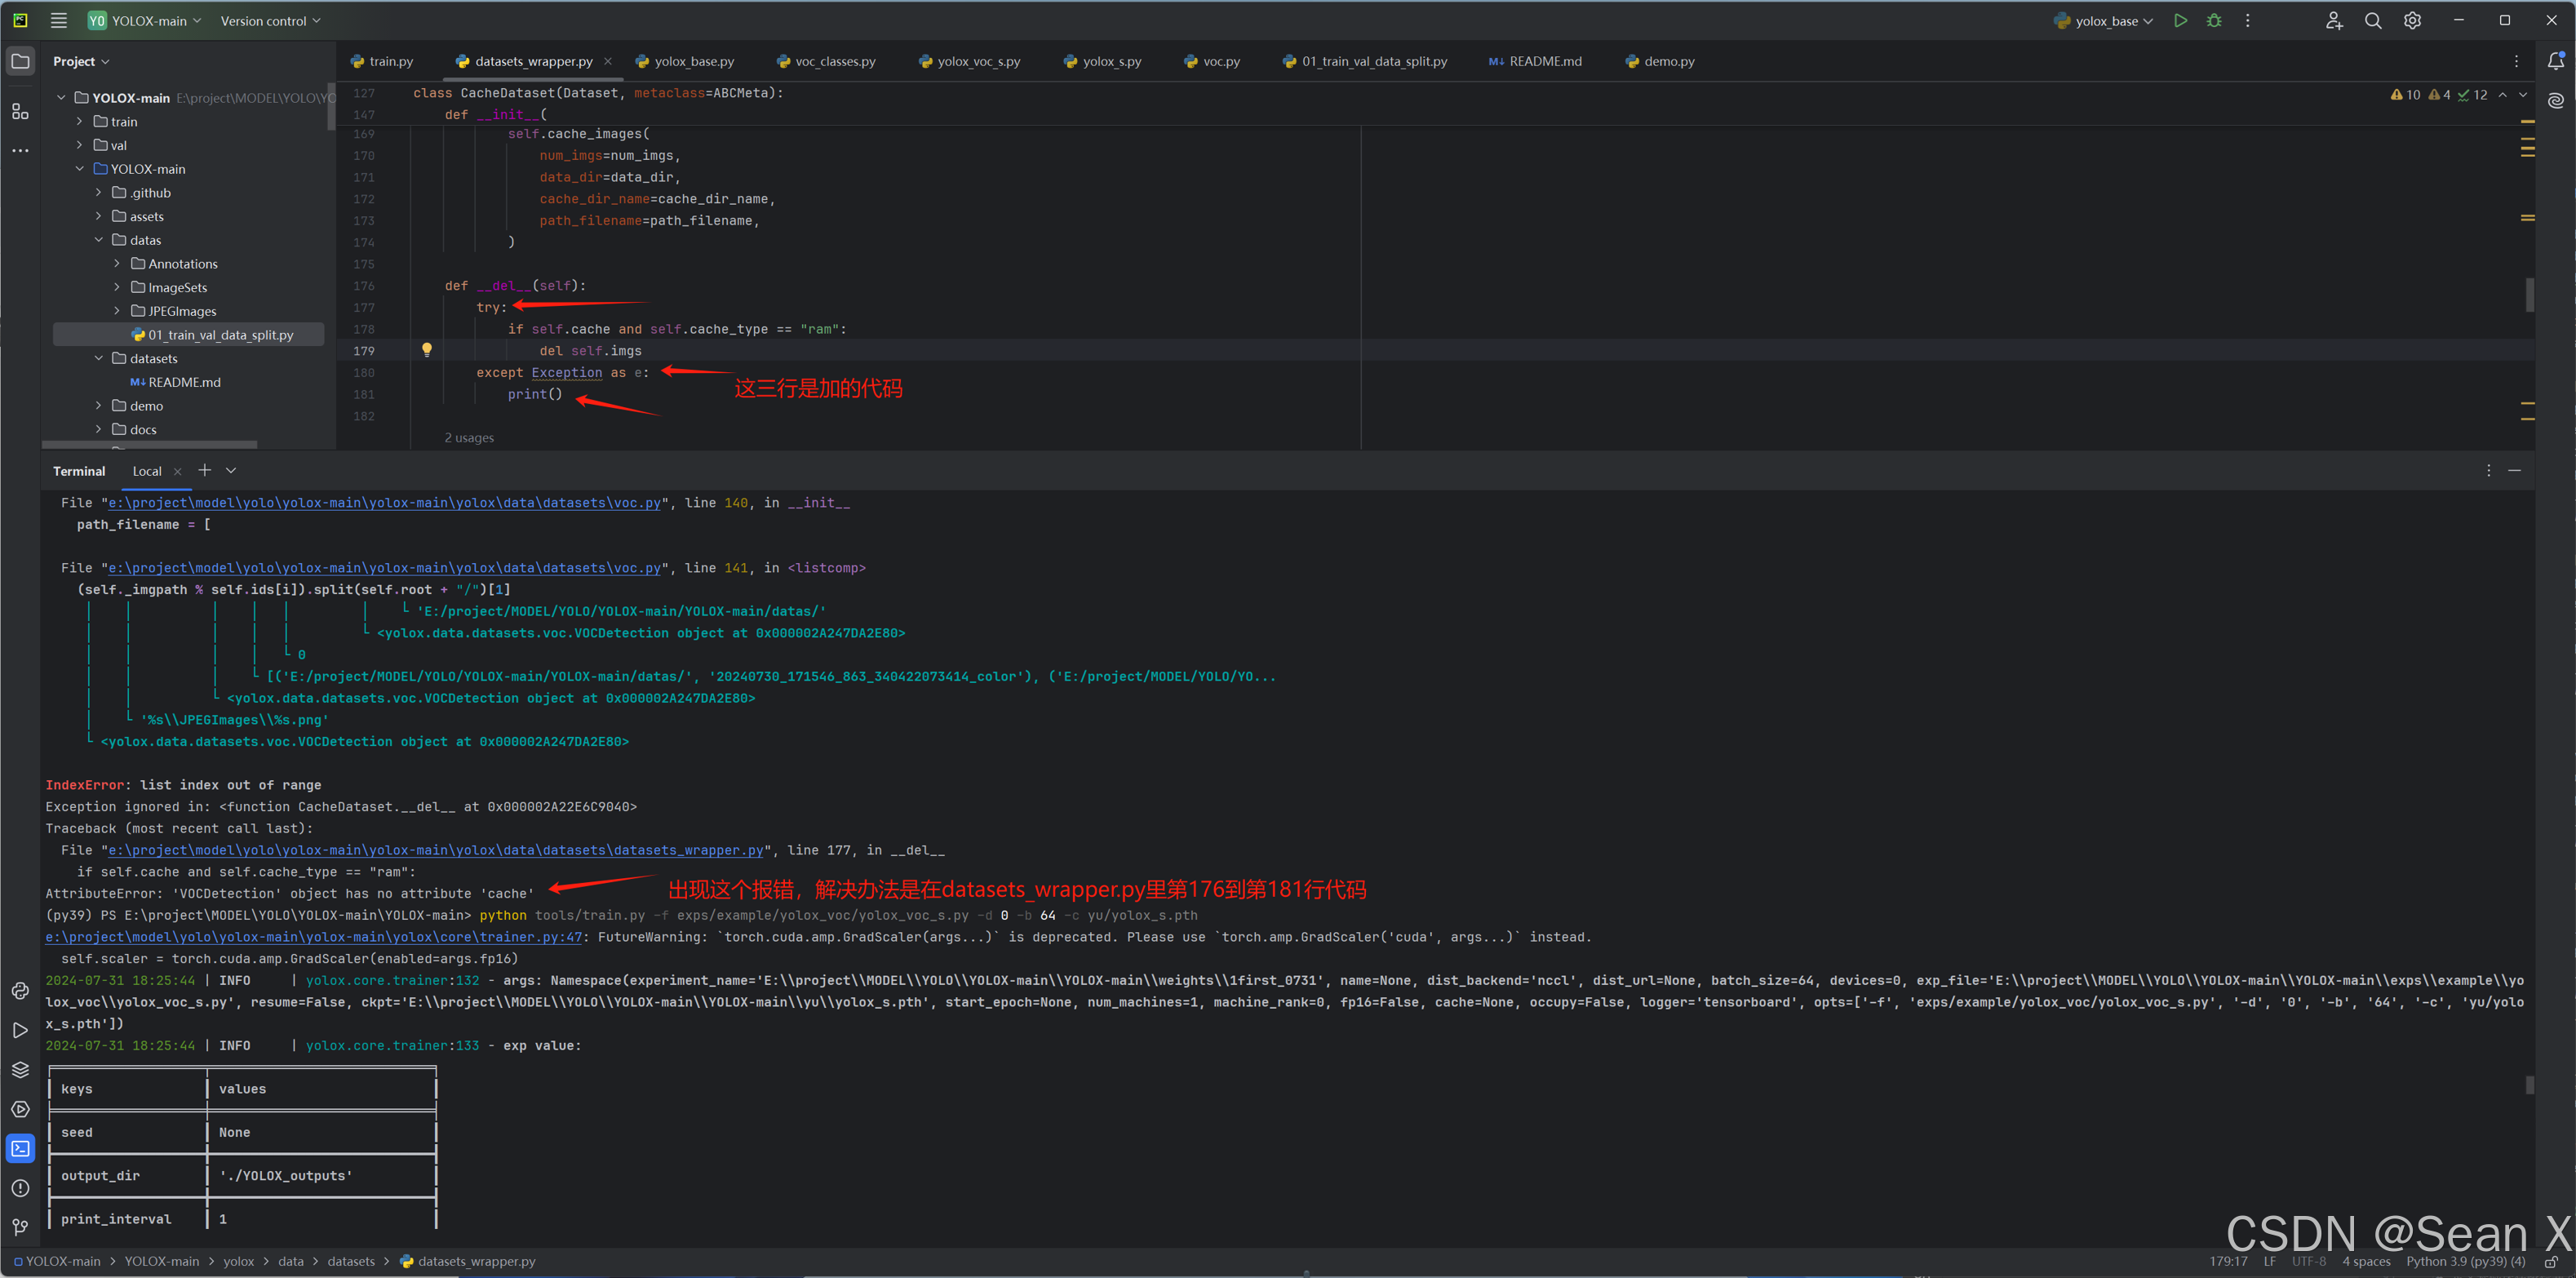
Task: Open the Git tool window at bottom left
Action: point(20,1227)
